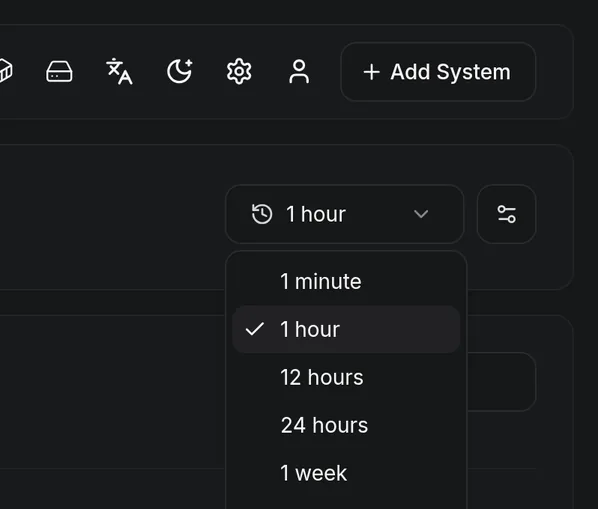The width and height of the screenshot is (598, 509).
Task: Click the container box icon
Action: click(5, 71)
